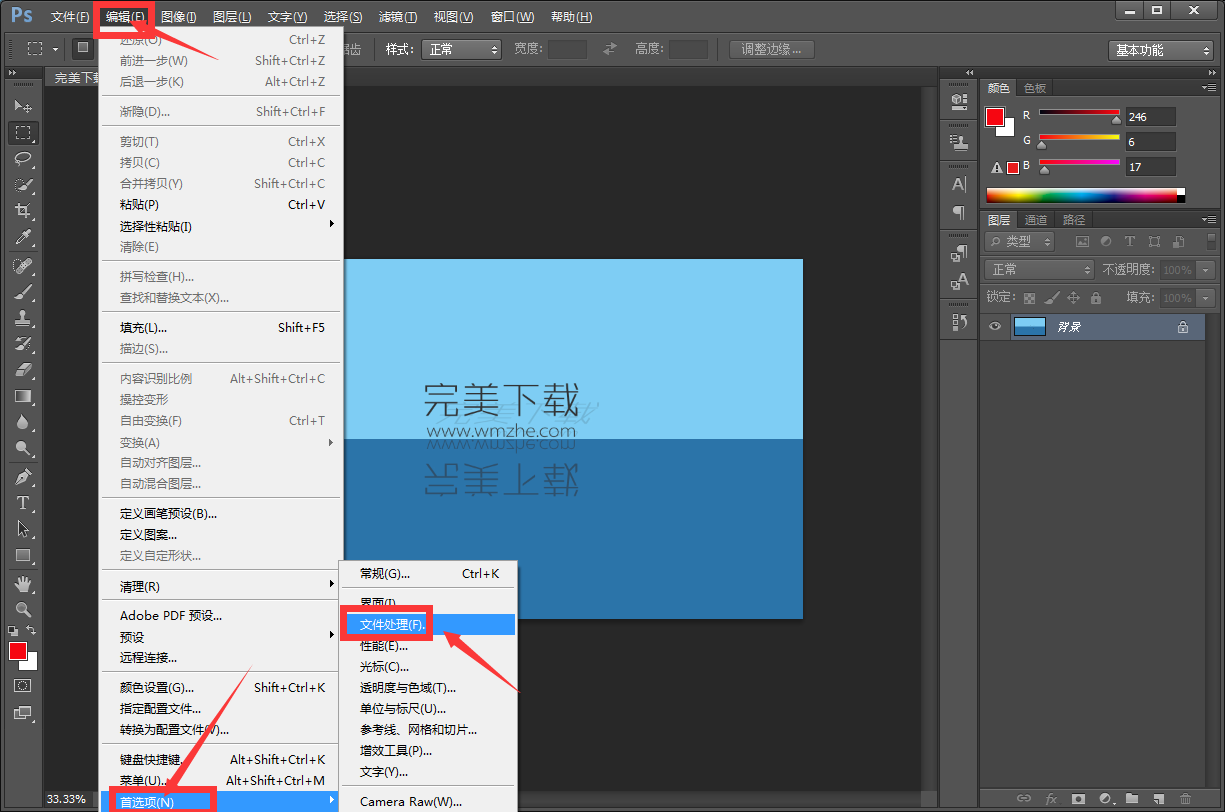Select the Crop tool
1225x812 pixels.
[23, 211]
